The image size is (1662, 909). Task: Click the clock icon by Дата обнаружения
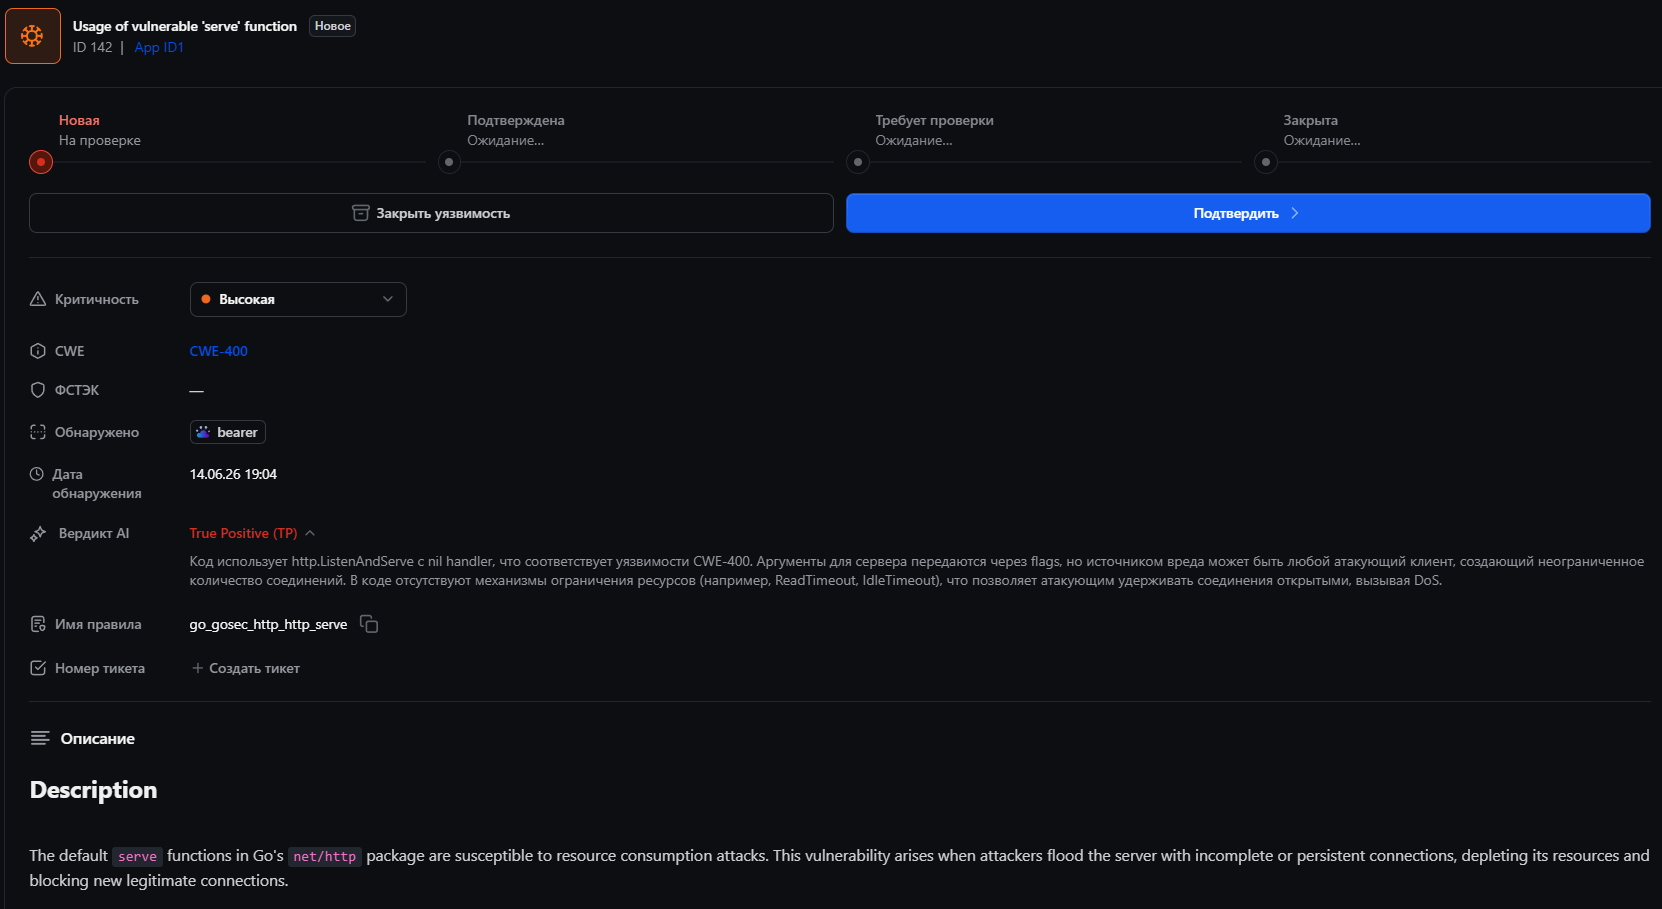point(37,474)
